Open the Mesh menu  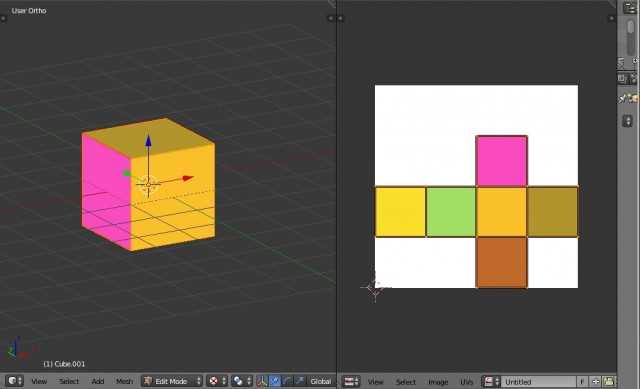pyautogui.click(x=124, y=381)
